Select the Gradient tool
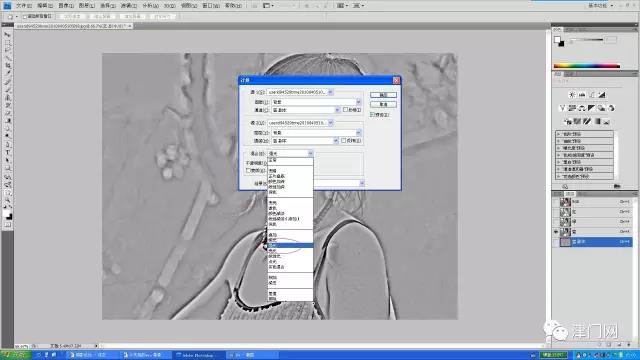The height and width of the screenshot is (360, 640). 8,121
